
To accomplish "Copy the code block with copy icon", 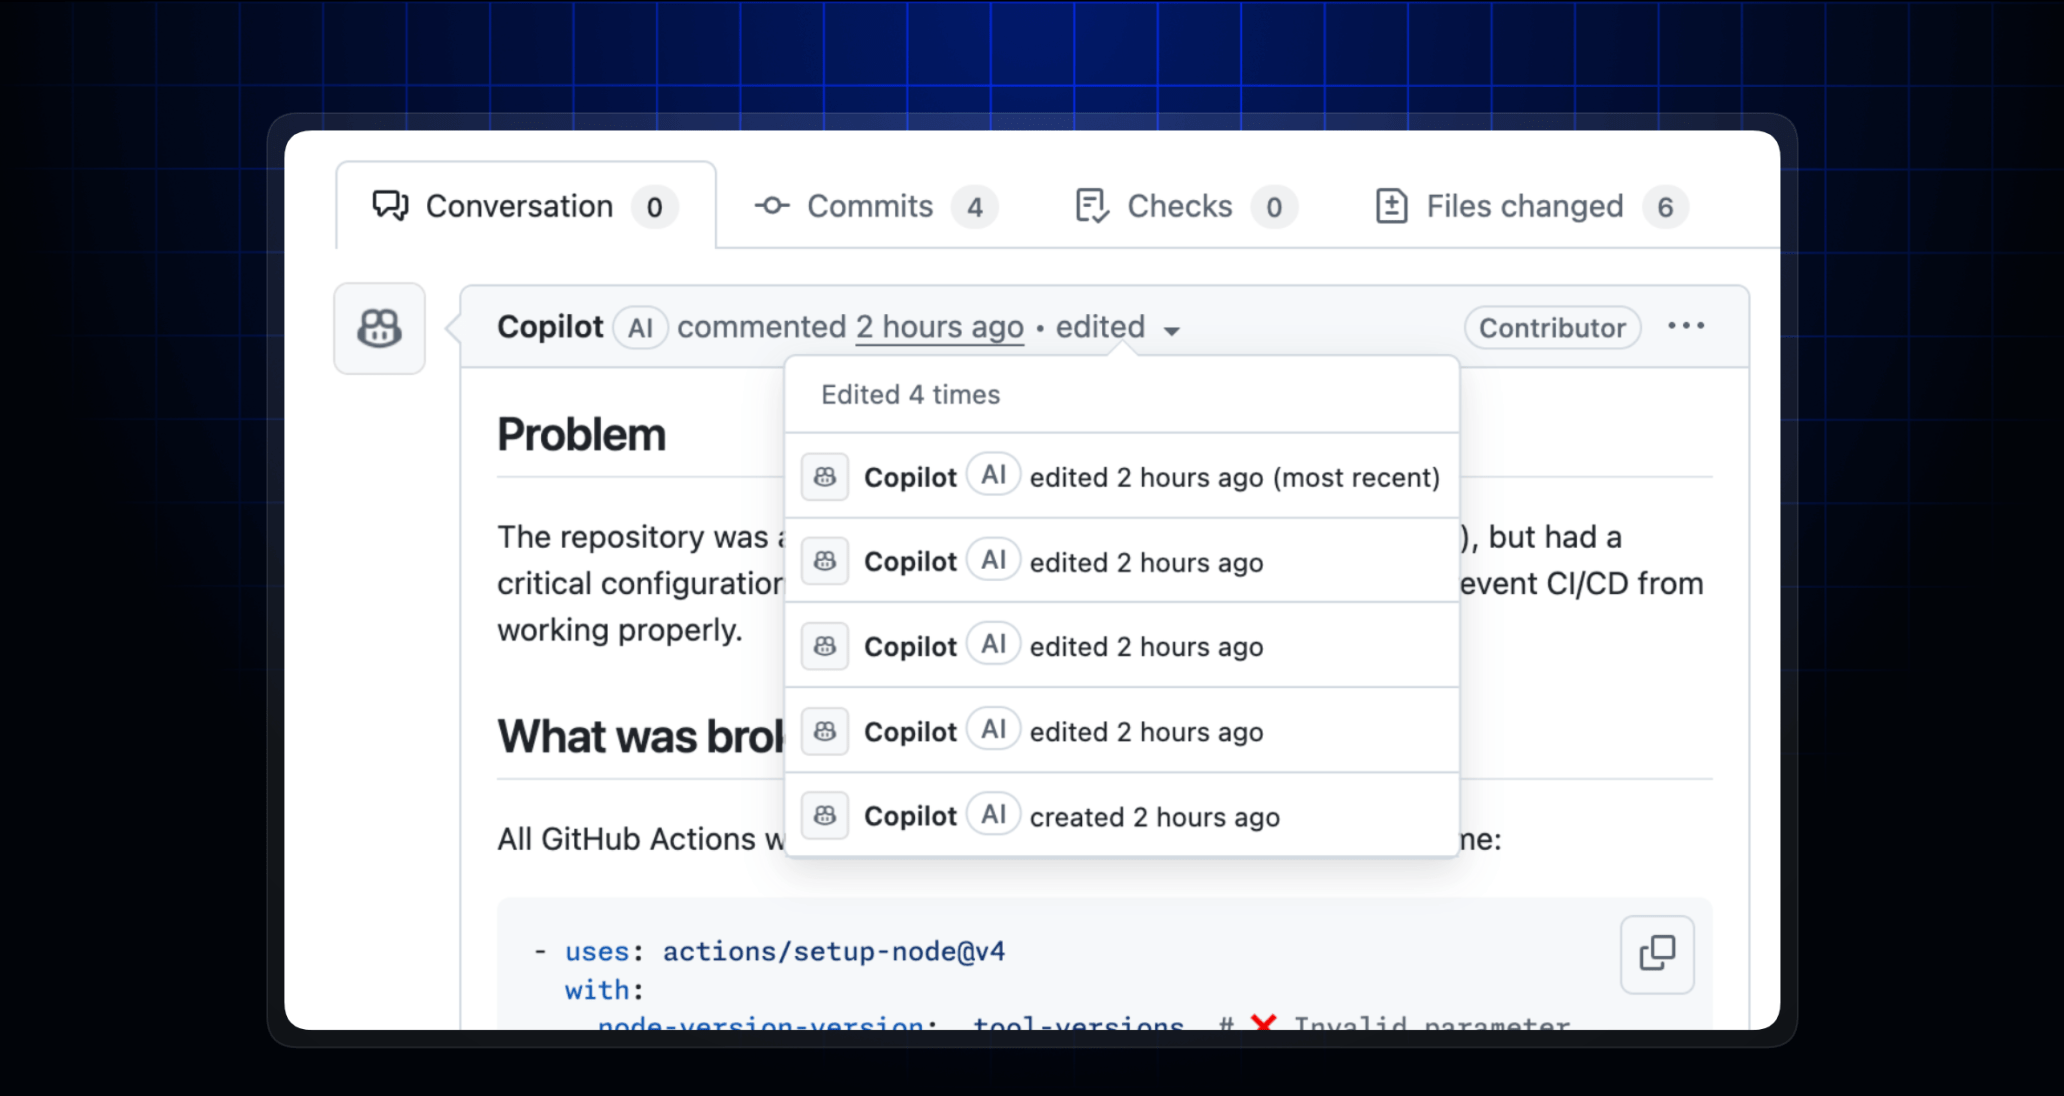I will (x=1657, y=954).
